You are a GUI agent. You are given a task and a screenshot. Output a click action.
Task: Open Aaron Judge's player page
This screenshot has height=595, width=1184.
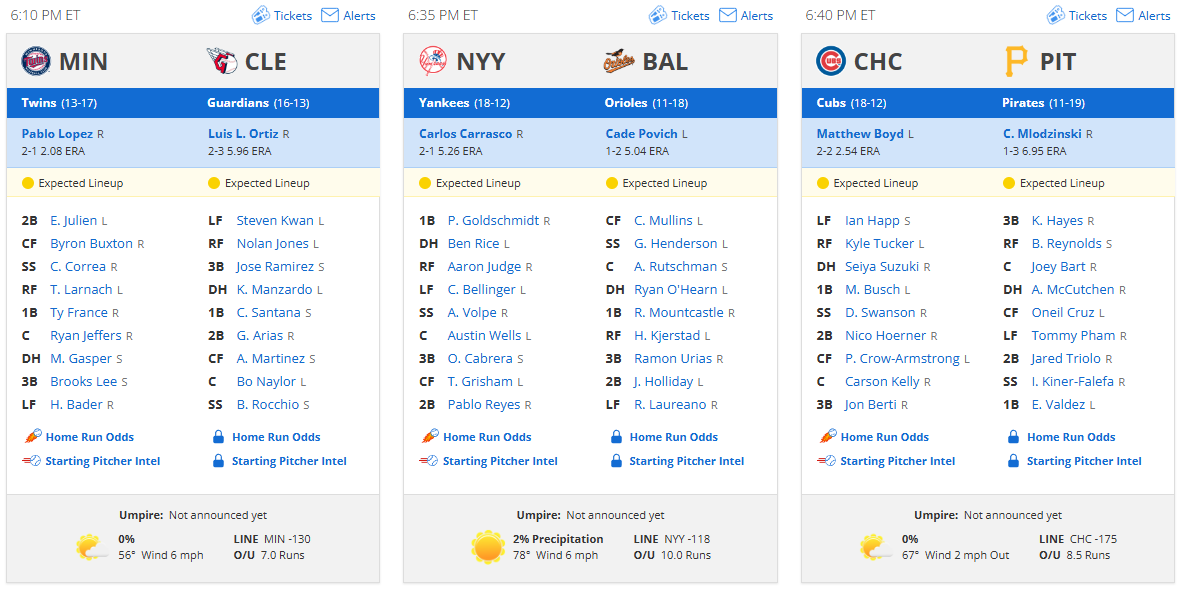coord(484,267)
